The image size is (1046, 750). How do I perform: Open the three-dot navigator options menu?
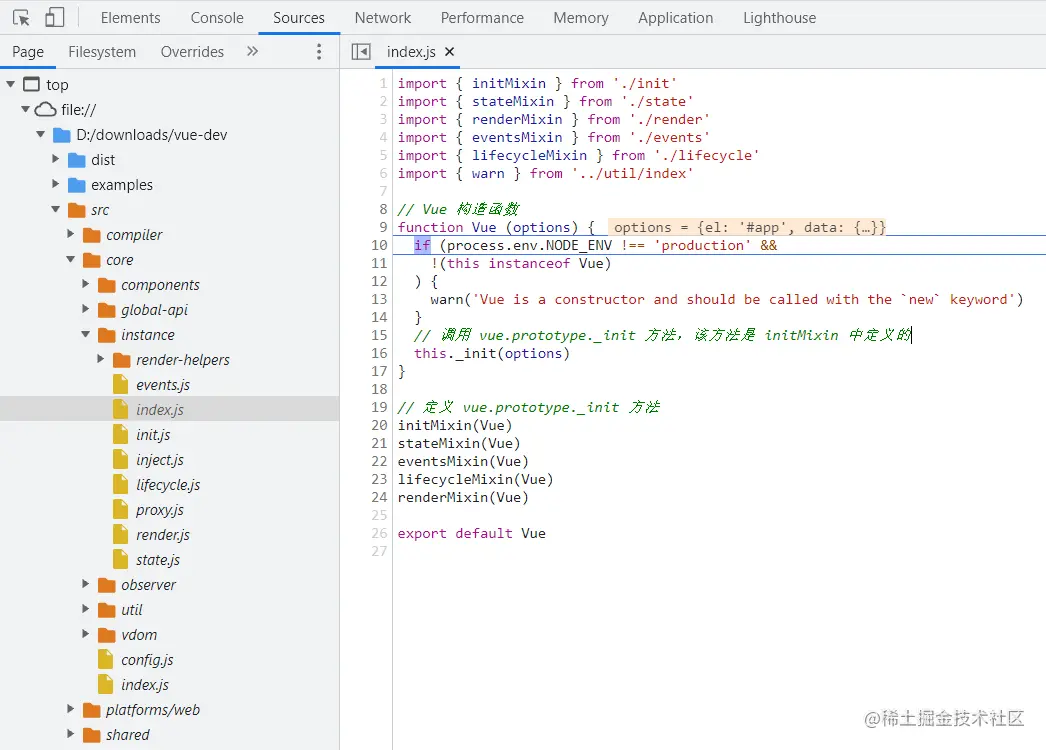(319, 51)
